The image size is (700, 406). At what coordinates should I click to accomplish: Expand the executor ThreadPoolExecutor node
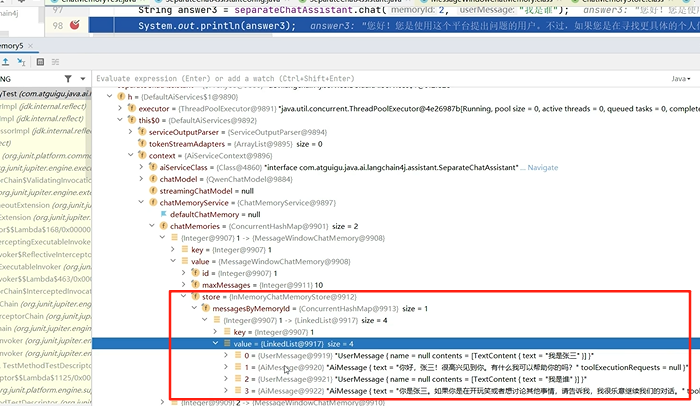(120, 109)
